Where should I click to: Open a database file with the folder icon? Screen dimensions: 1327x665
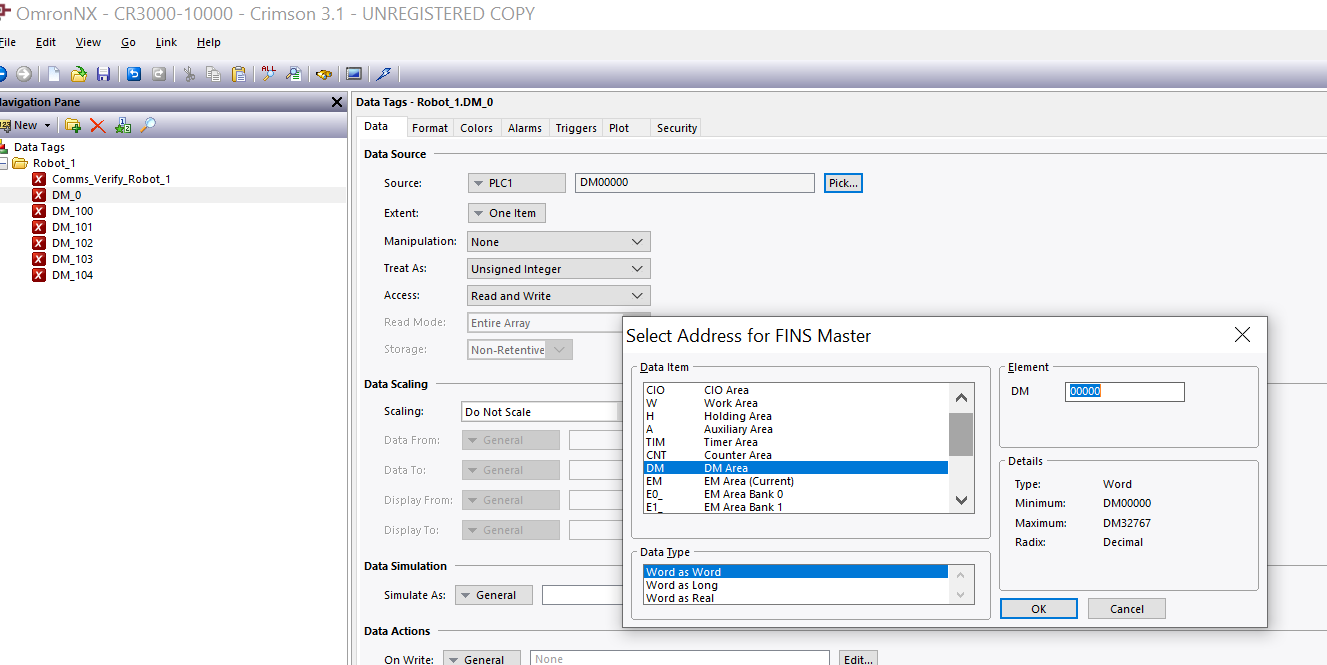point(79,74)
